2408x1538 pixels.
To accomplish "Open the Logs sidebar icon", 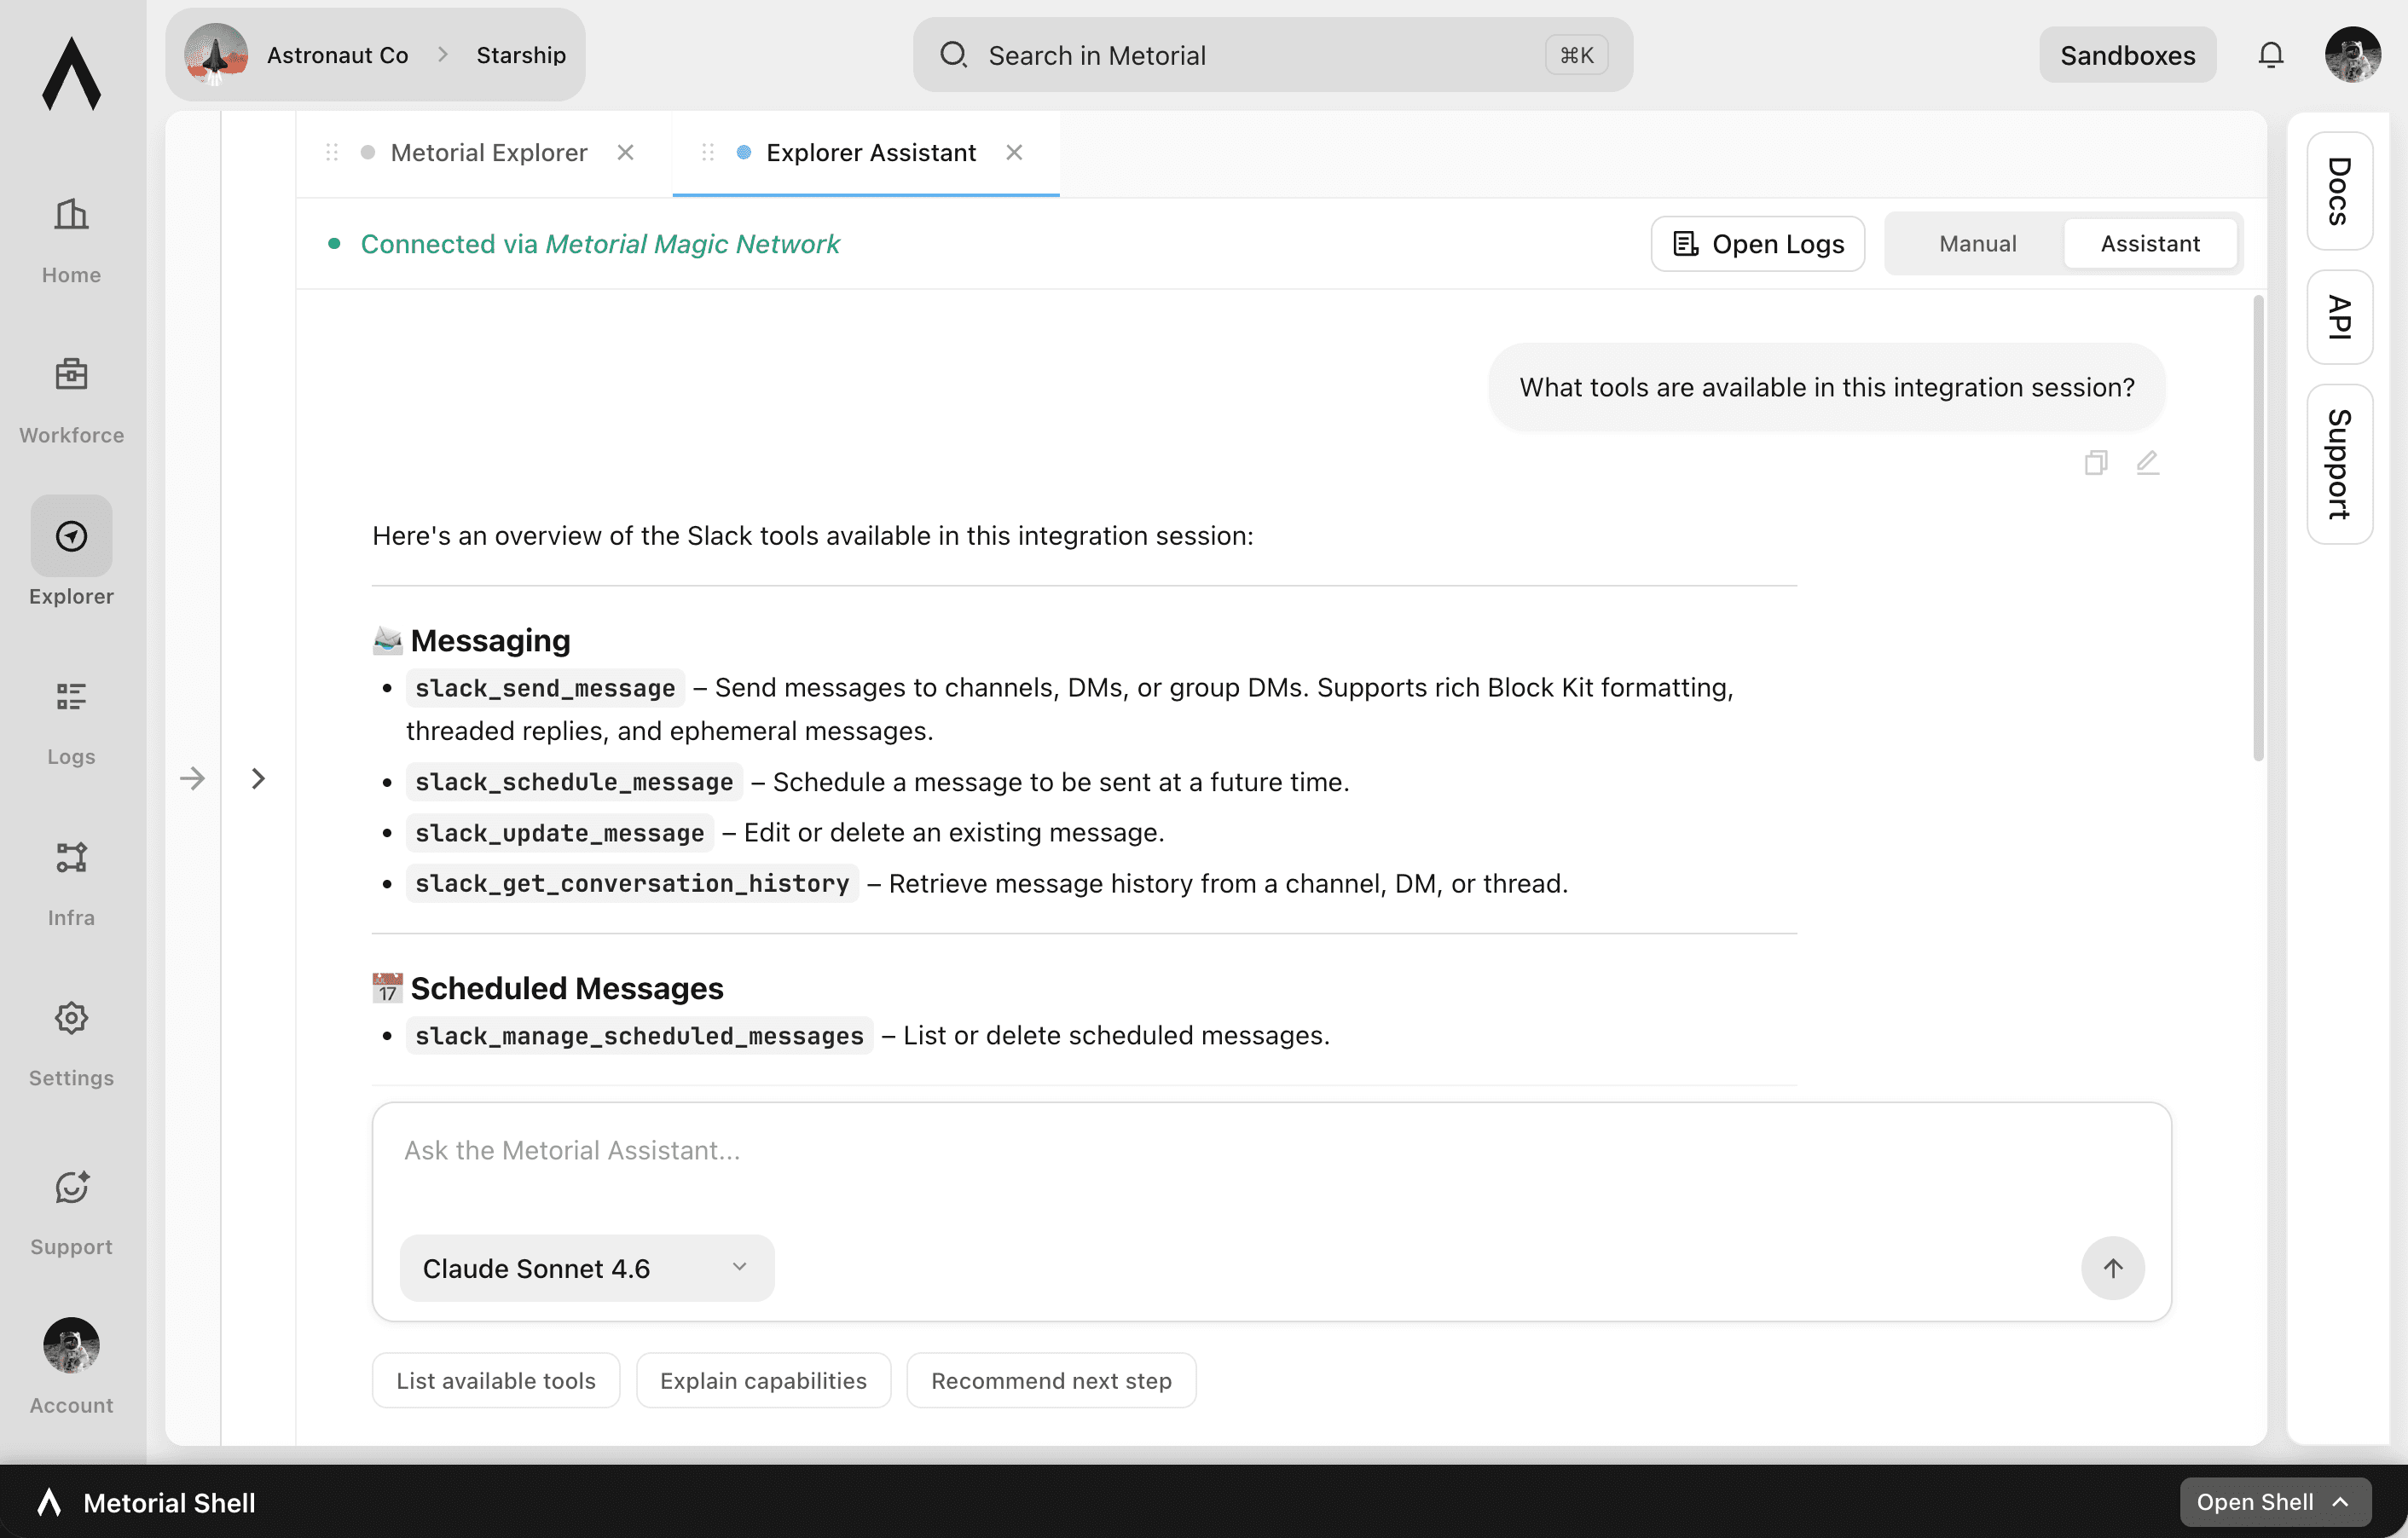I will [71, 696].
